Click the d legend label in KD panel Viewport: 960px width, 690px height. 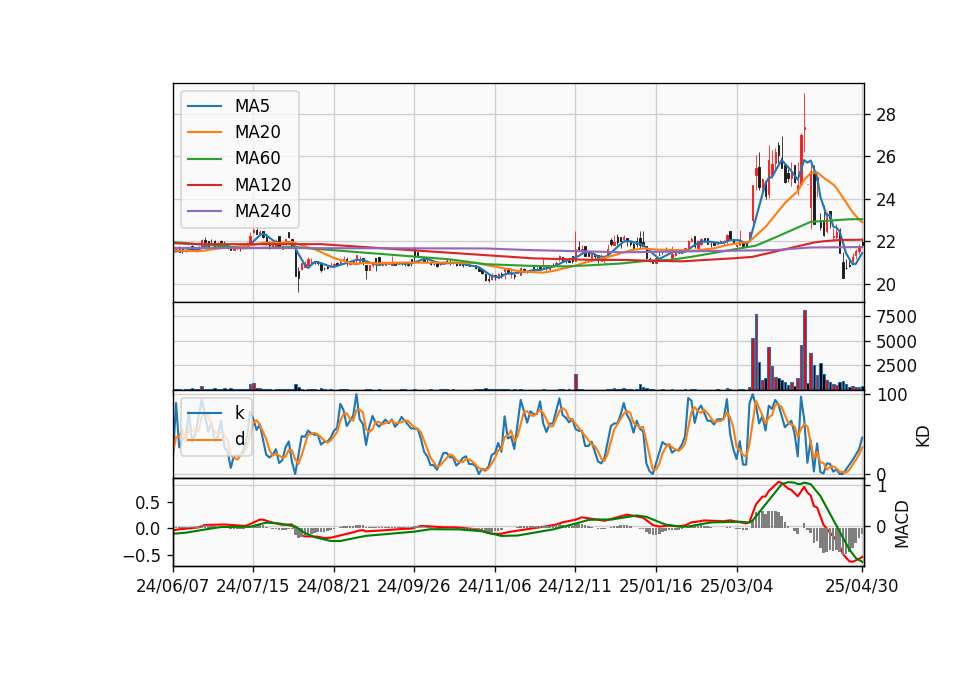pos(239,439)
